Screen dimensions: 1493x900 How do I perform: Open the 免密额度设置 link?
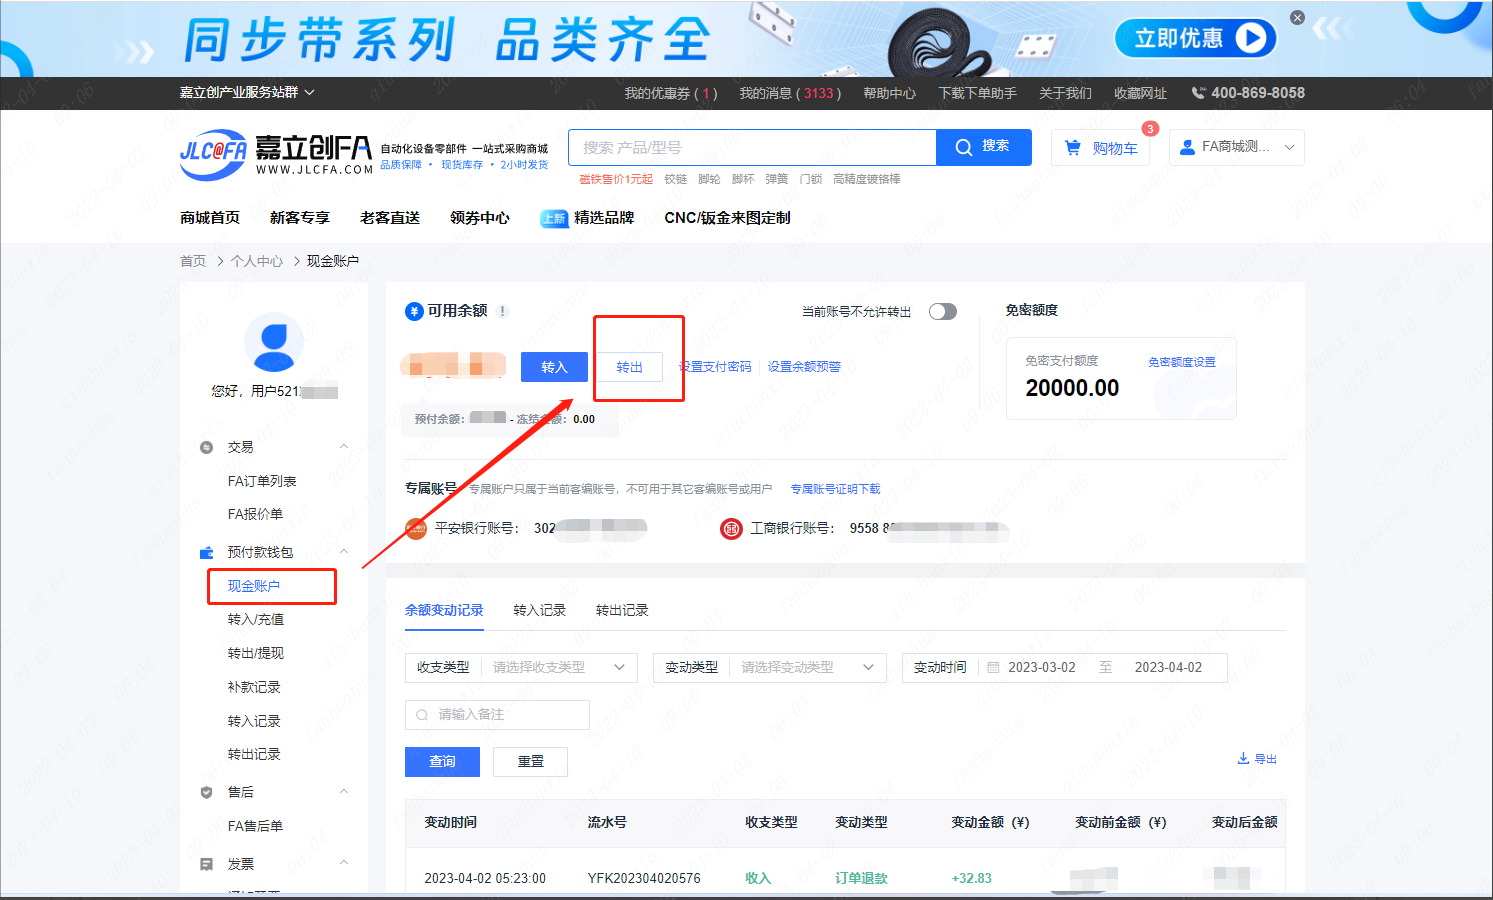[1181, 362]
